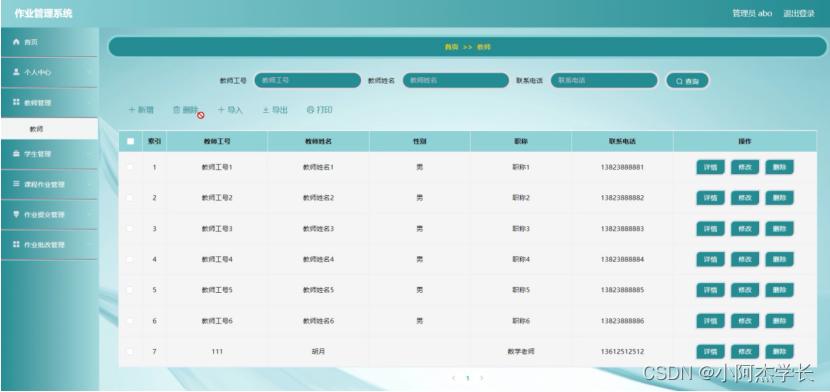
Task: Click the home icon beside 首页
Action: point(16,42)
